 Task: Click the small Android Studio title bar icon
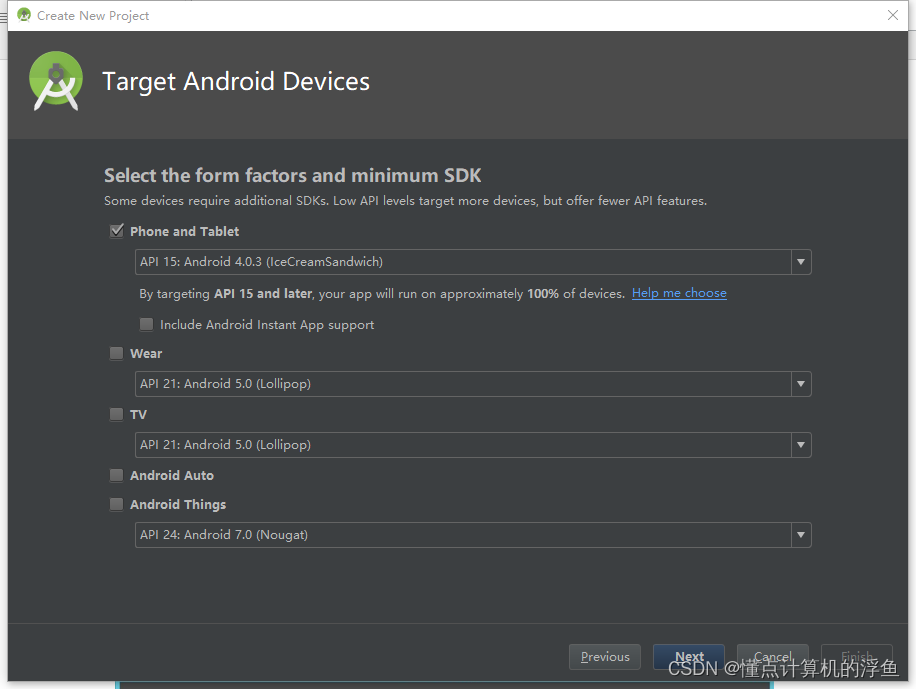[24, 15]
